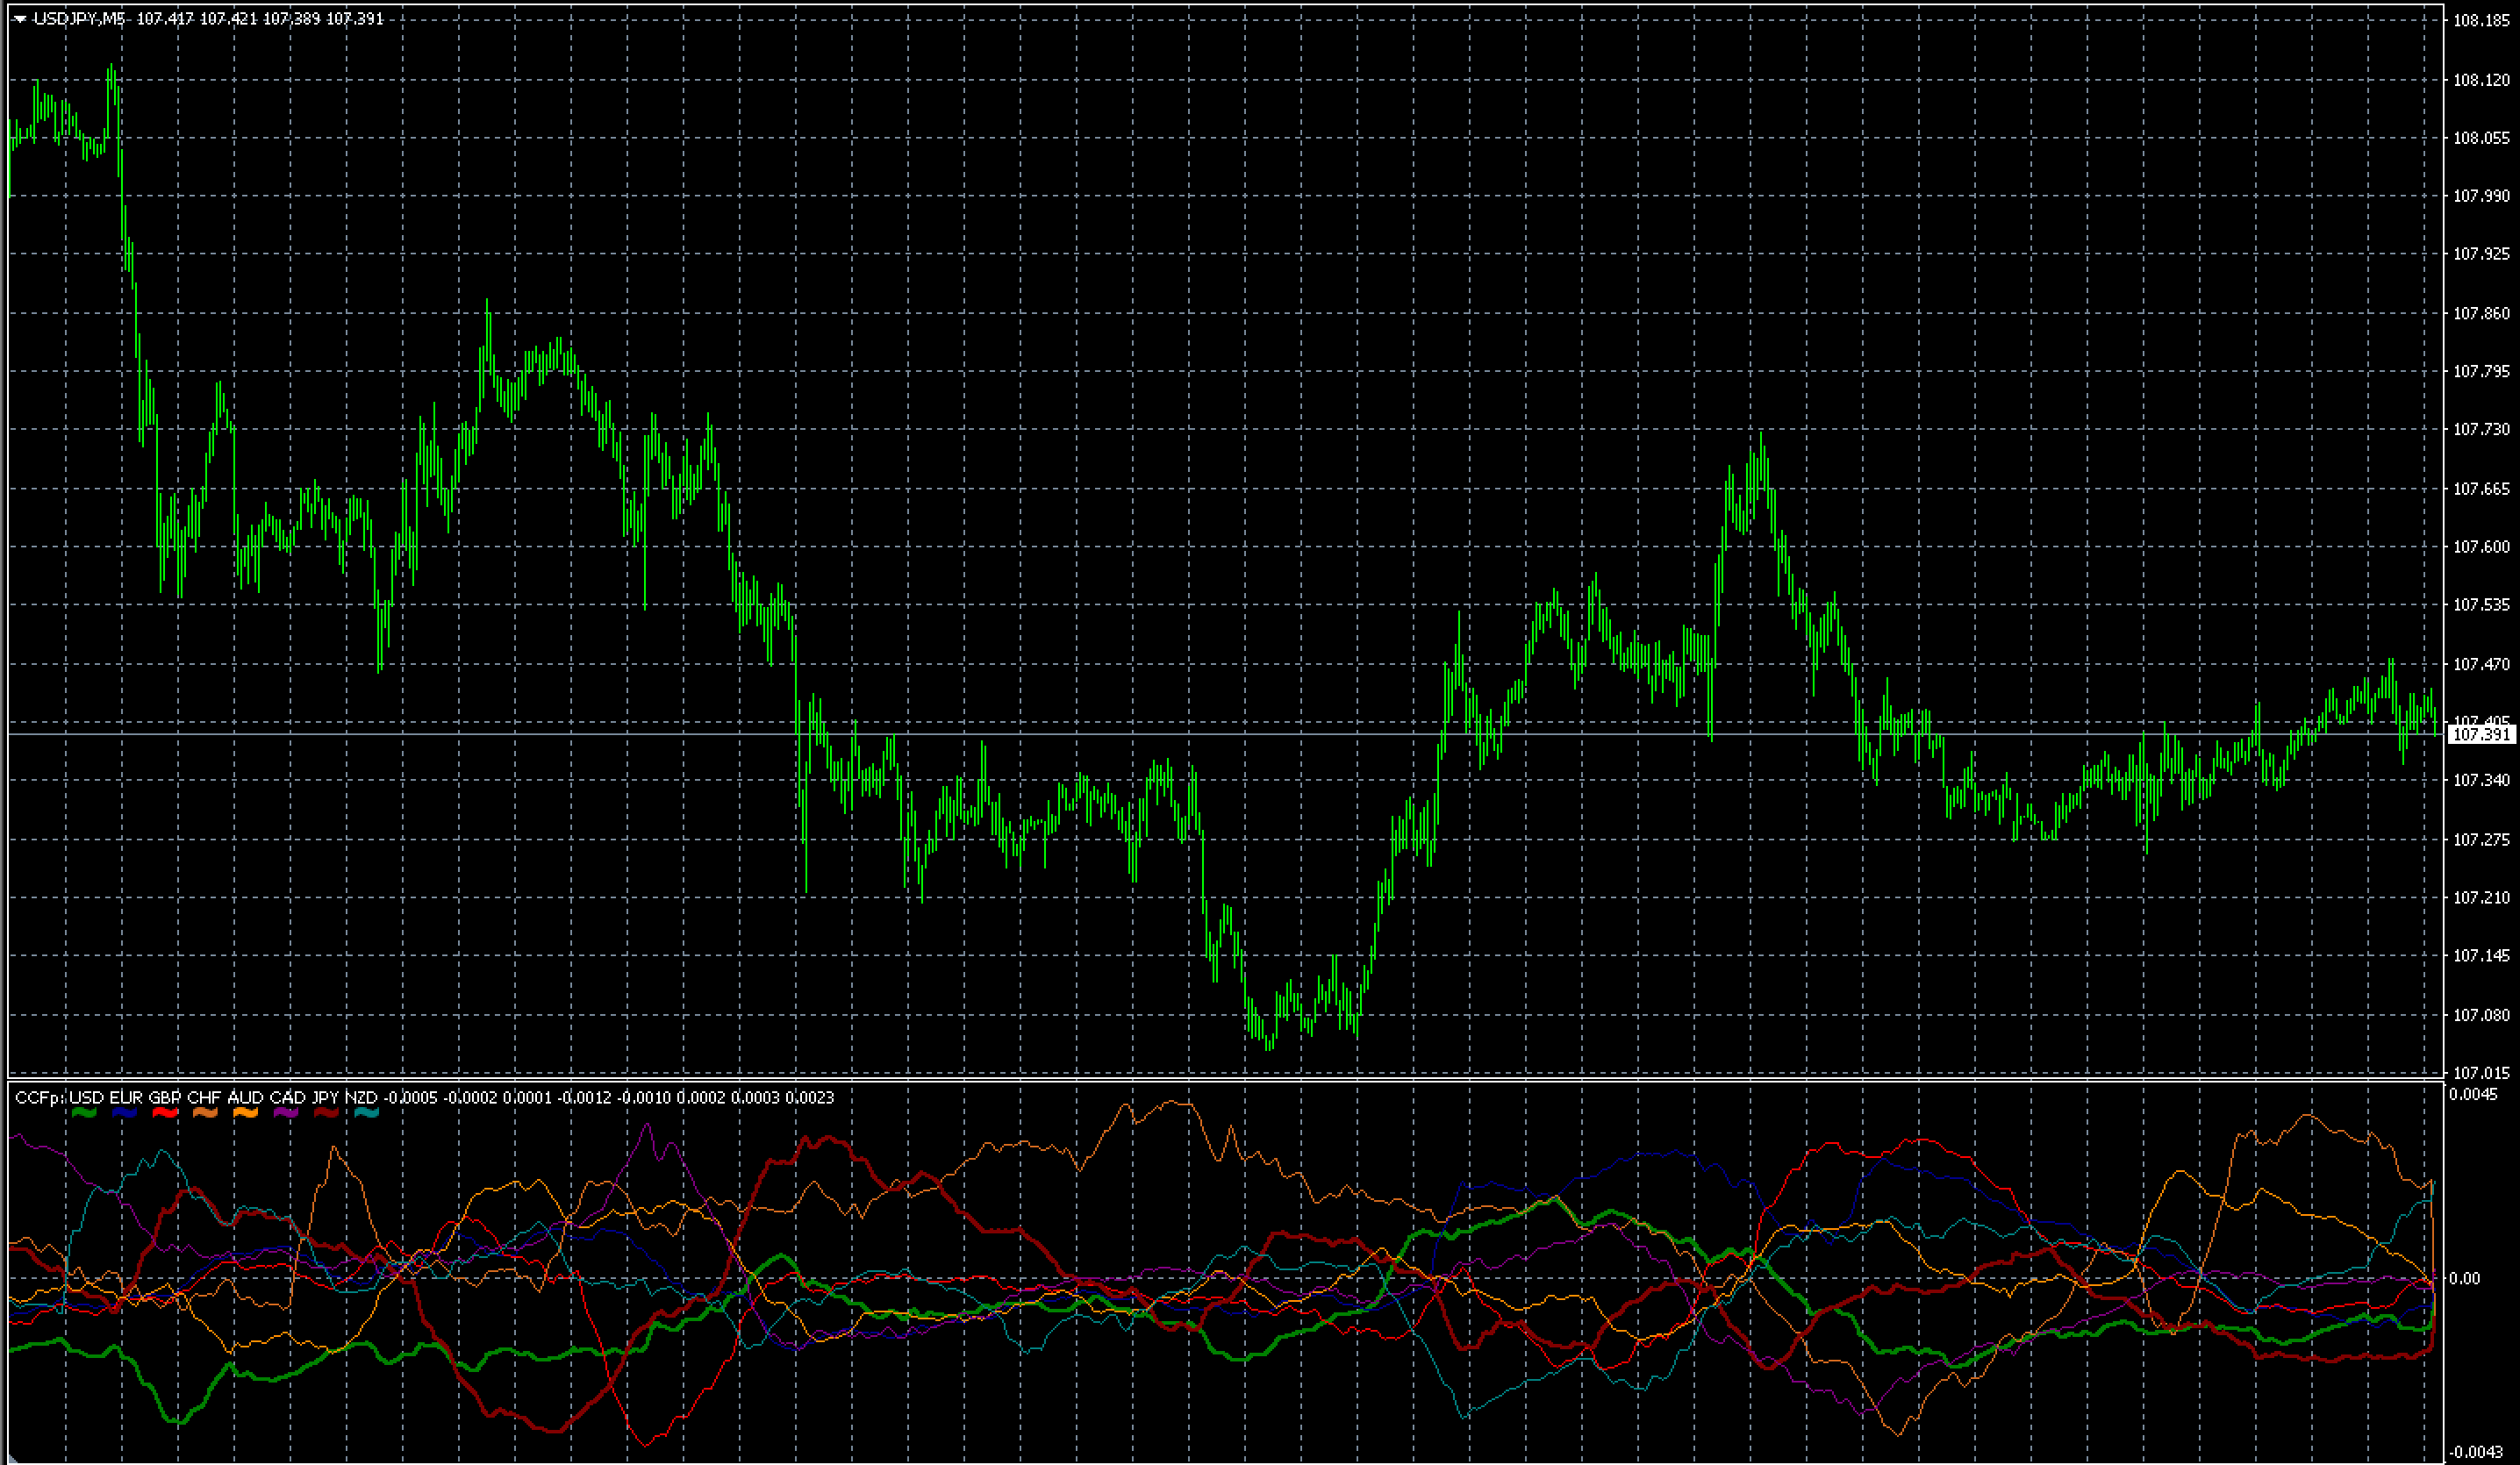The height and width of the screenshot is (1465, 2520).
Task: Click the 107.015 price axis label
Action: 2481,1072
